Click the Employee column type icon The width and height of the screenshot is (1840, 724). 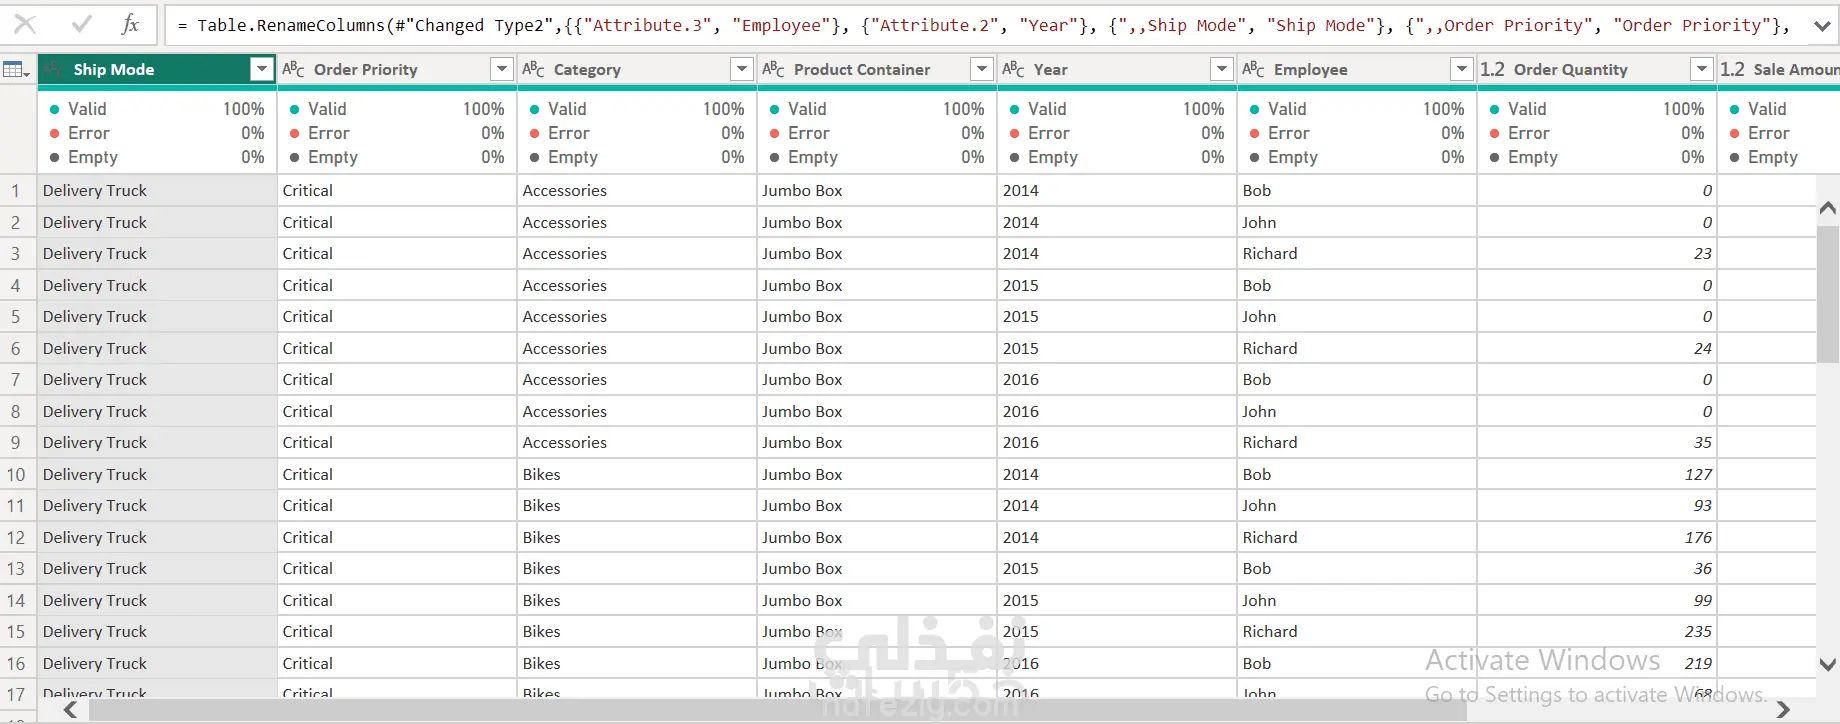[1253, 69]
